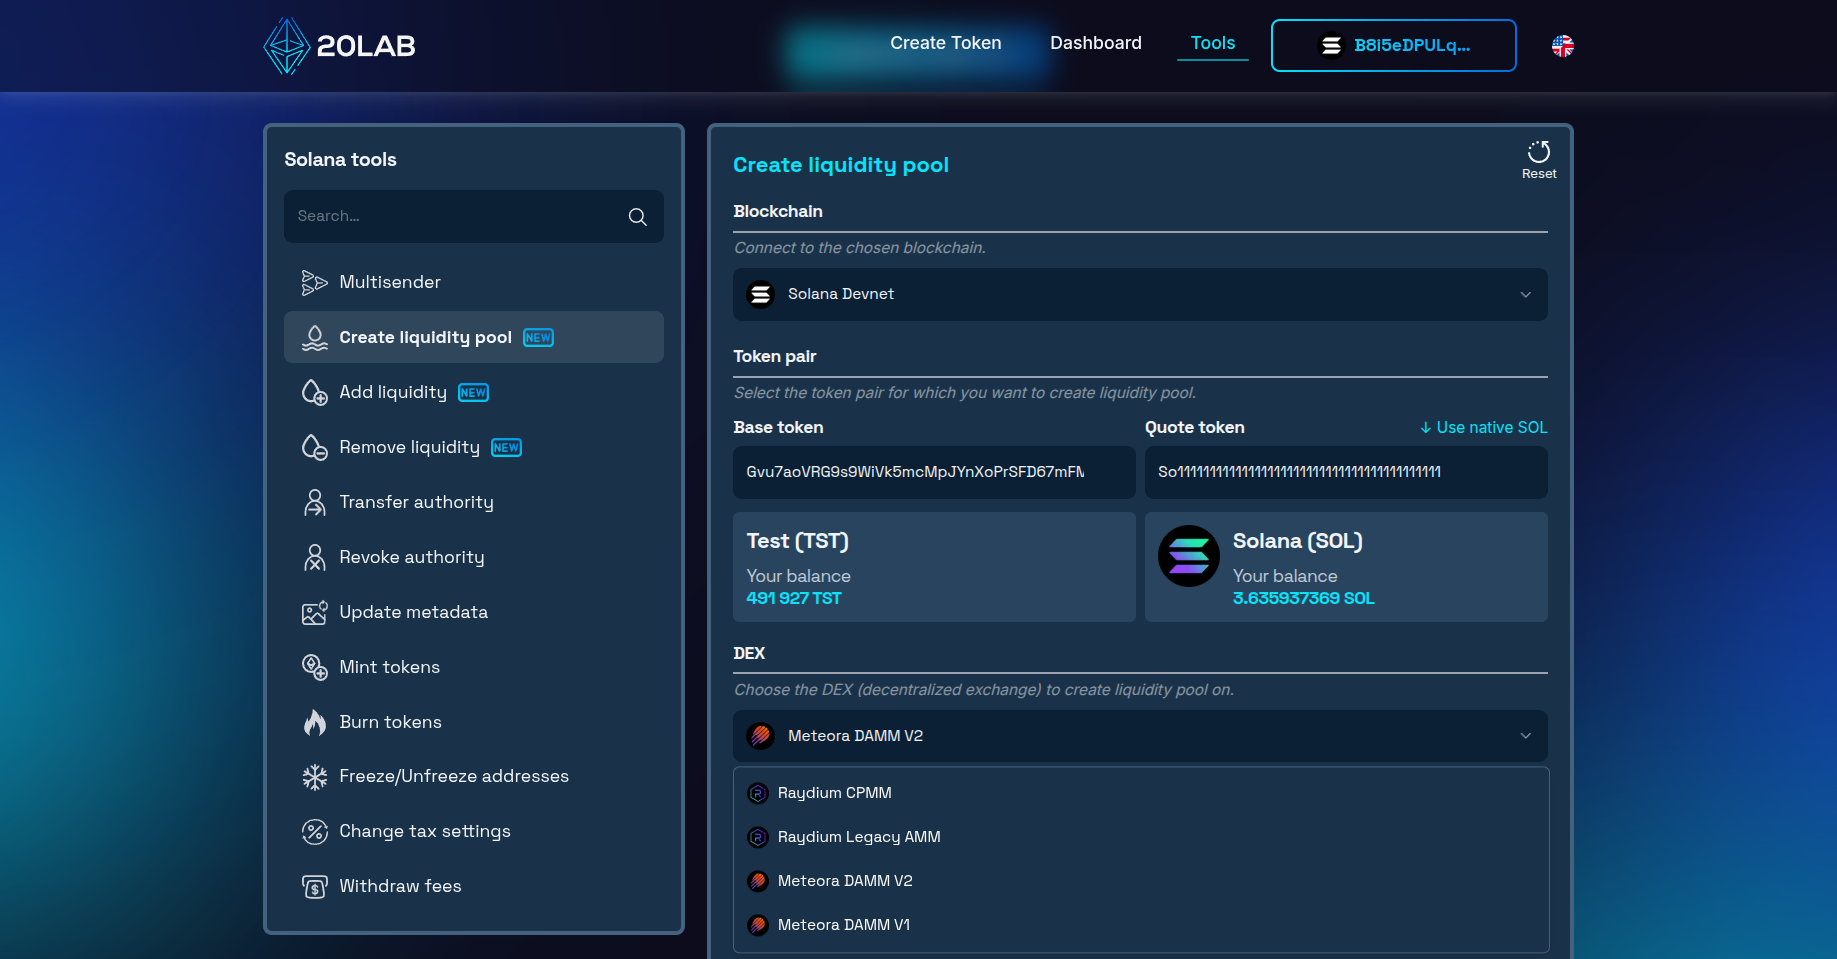Click the Create liquidity pool droplet icon
The height and width of the screenshot is (959, 1837).
315,338
